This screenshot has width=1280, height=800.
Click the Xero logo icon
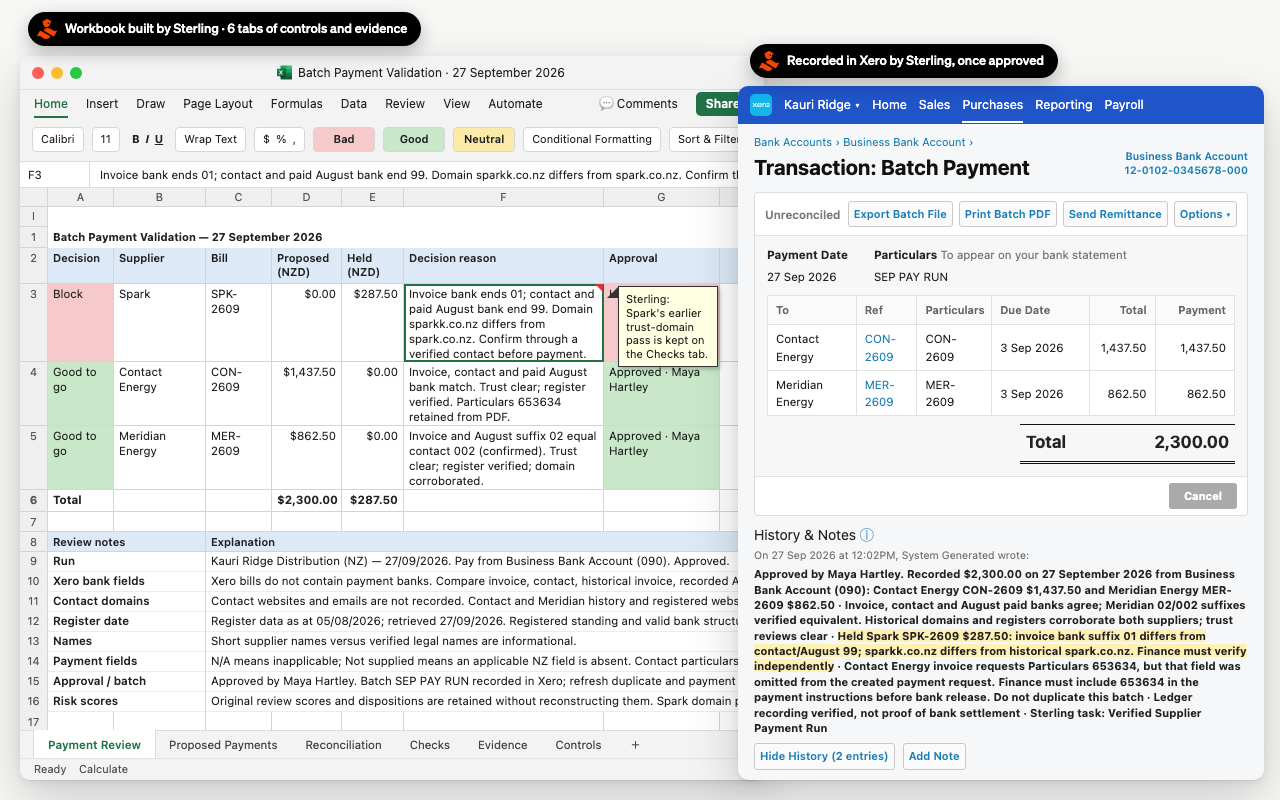pyautogui.click(x=761, y=104)
